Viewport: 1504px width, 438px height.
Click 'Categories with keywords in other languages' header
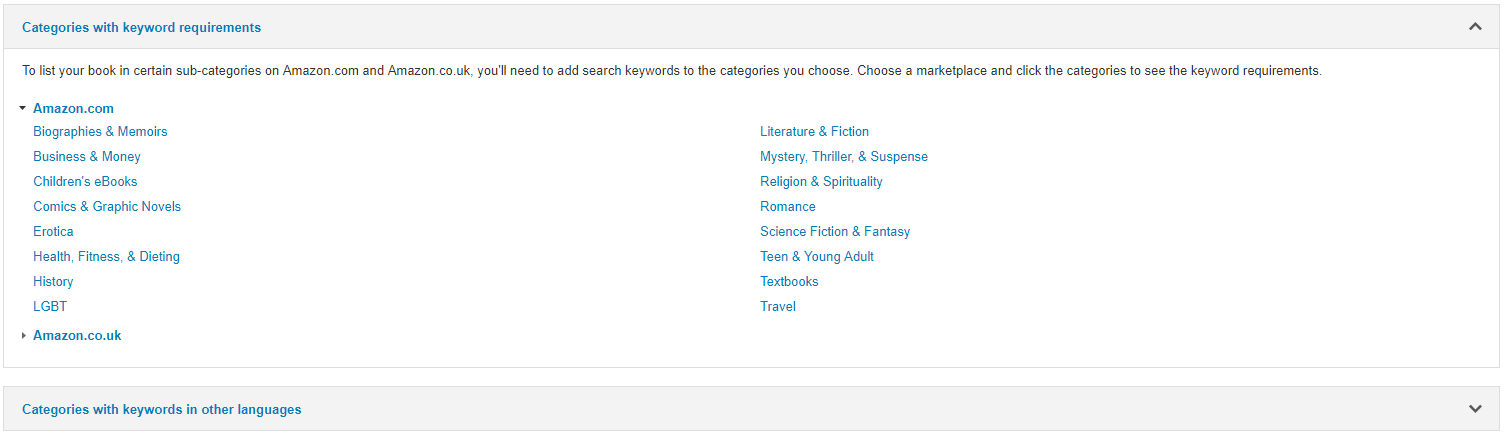click(x=161, y=410)
